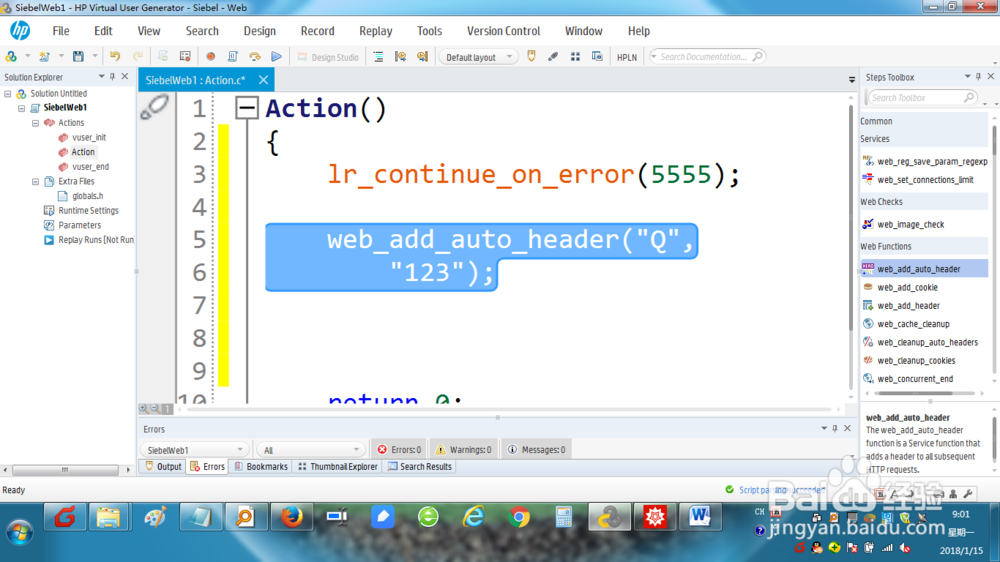Viewport: 1000px width, 562px height.
Task: Toggle the Errors: 0 filter
Action: coord(399,449)
